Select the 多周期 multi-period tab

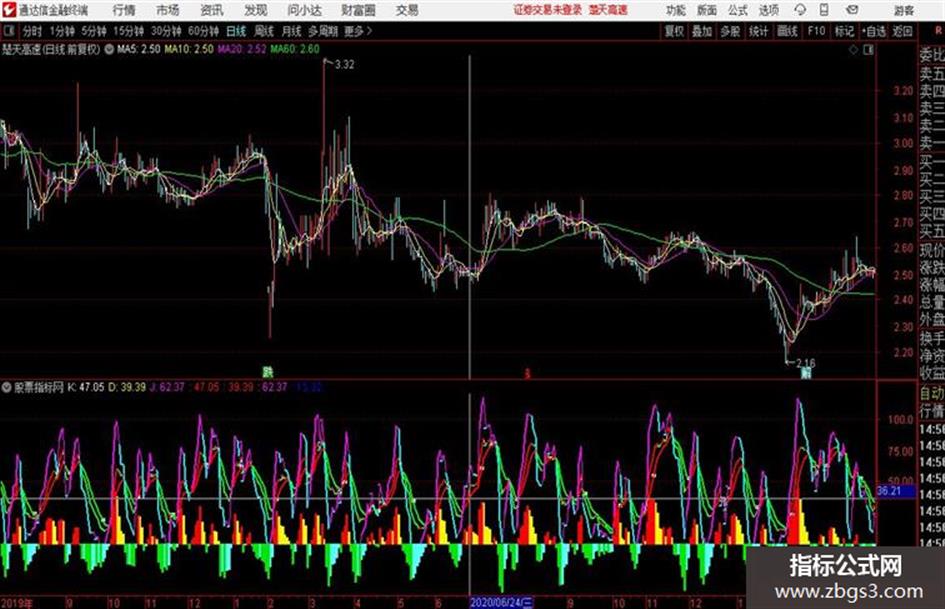tap(323, 31)
